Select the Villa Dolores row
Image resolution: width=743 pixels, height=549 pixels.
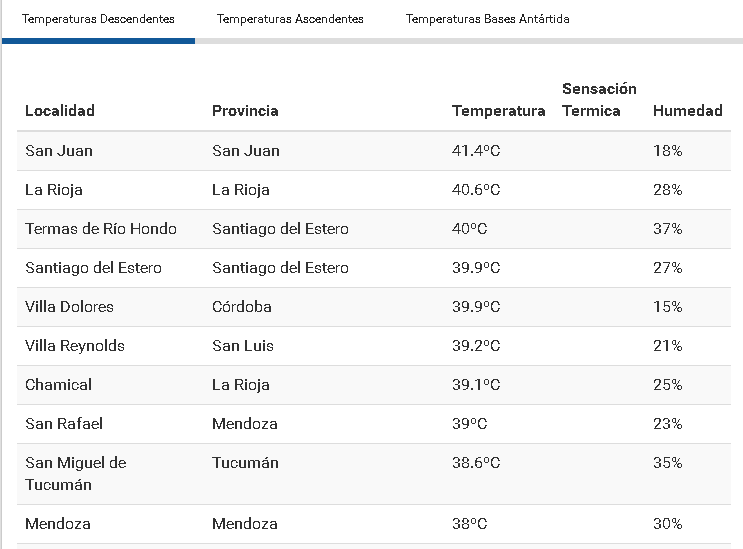click(70, 307)
